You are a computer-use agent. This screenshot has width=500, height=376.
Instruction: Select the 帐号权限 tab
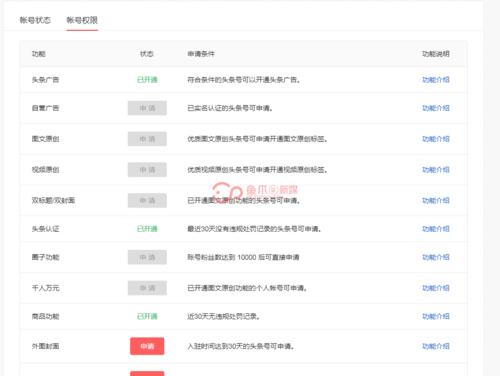pos(82,20)
